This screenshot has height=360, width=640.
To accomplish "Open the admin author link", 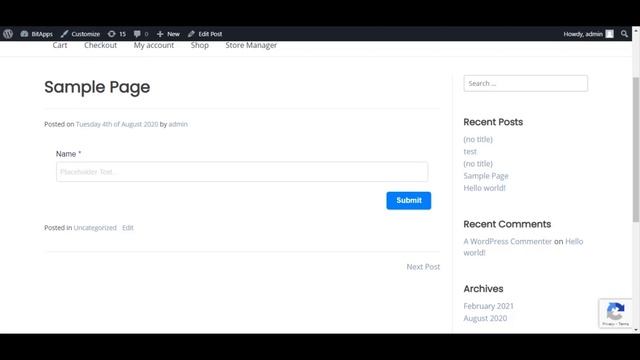I will [x=178, y=124].
